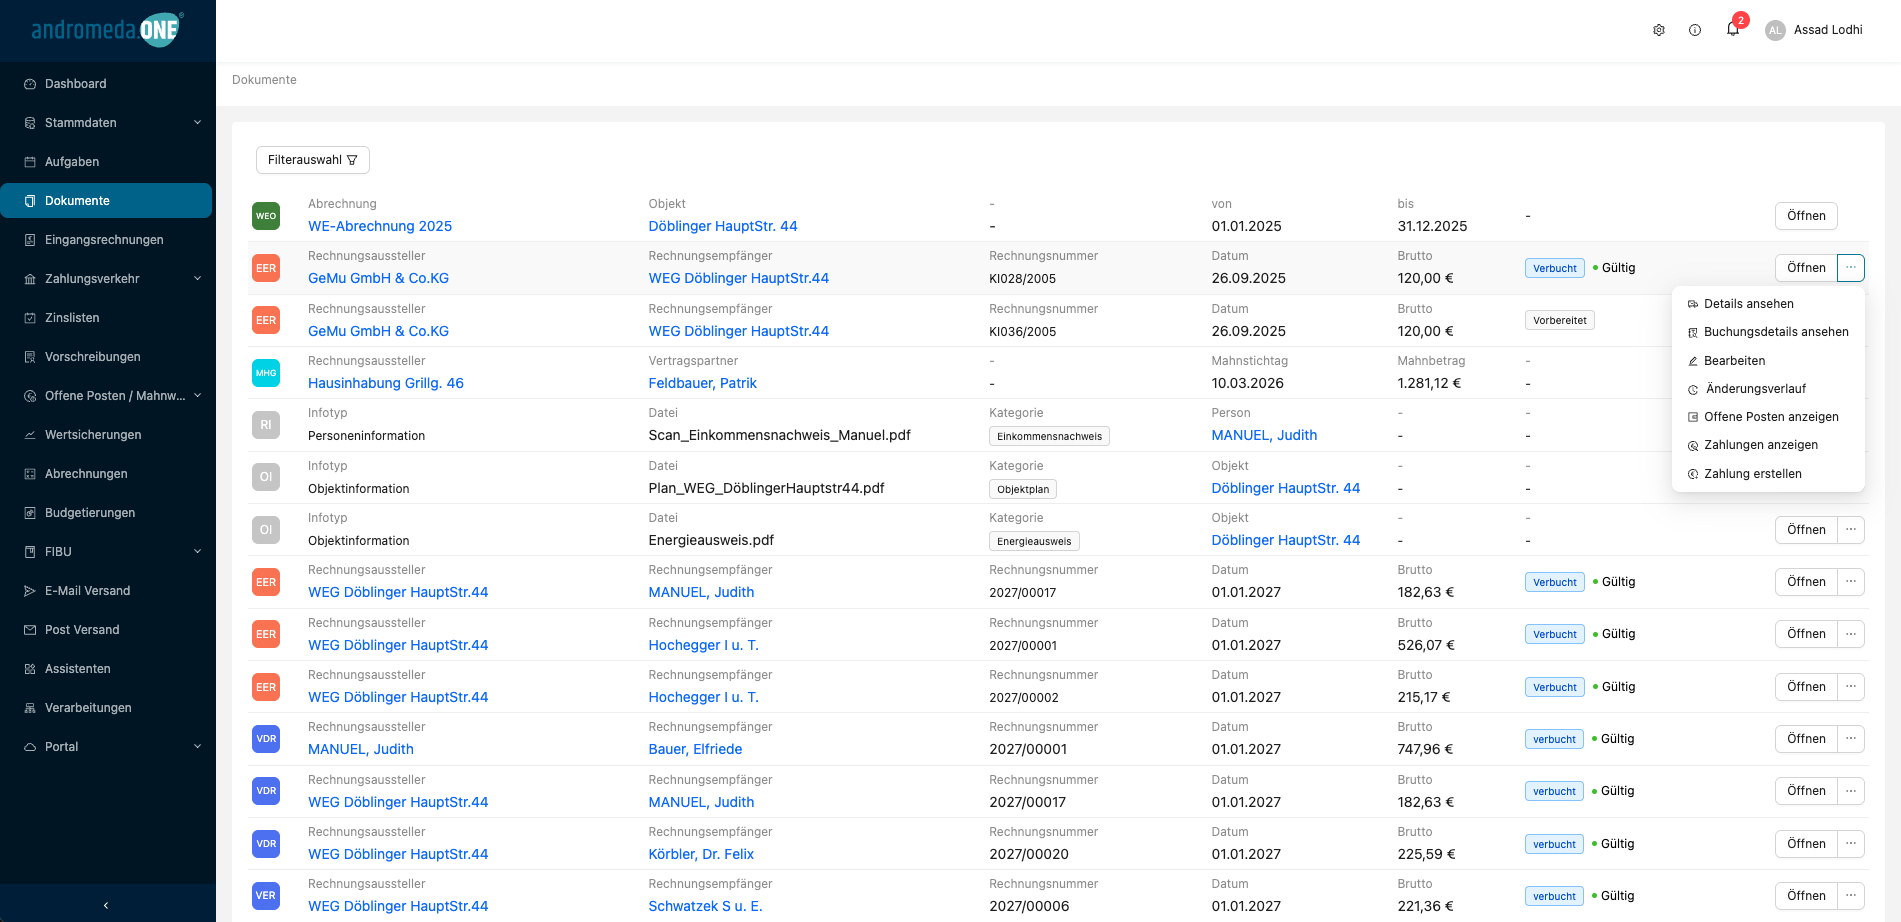Select Zahlung erstellen menu entry

point(1768,474)
